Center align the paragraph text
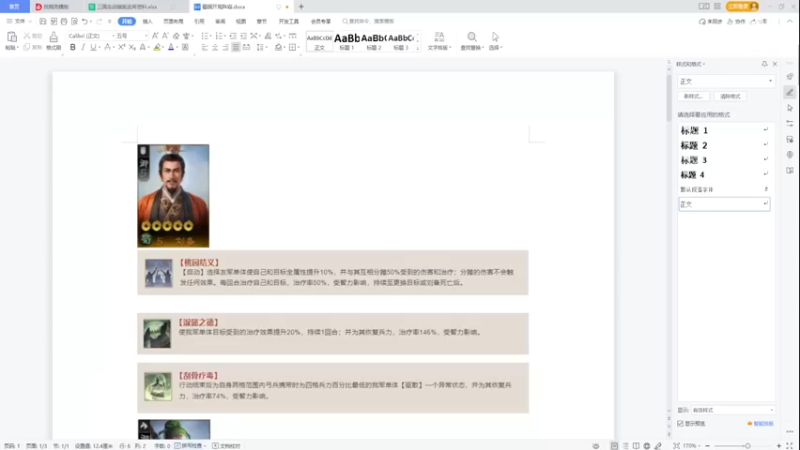Viewport: 800px width, 450px height. coord(215,47)
